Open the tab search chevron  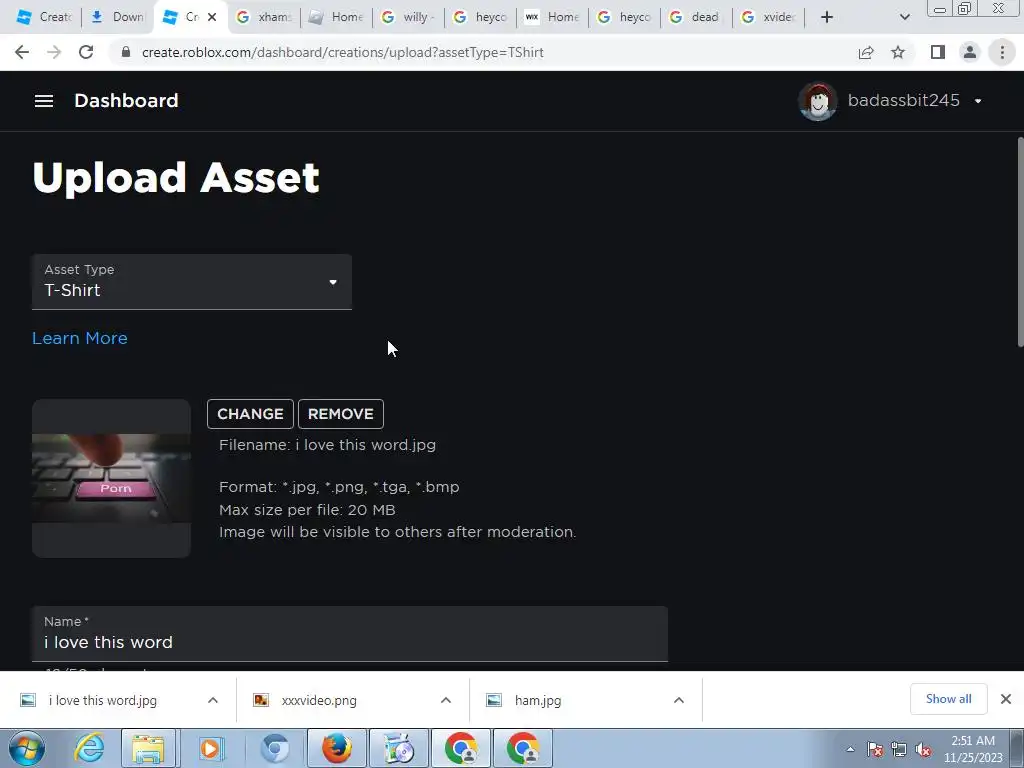click(904, 17)
